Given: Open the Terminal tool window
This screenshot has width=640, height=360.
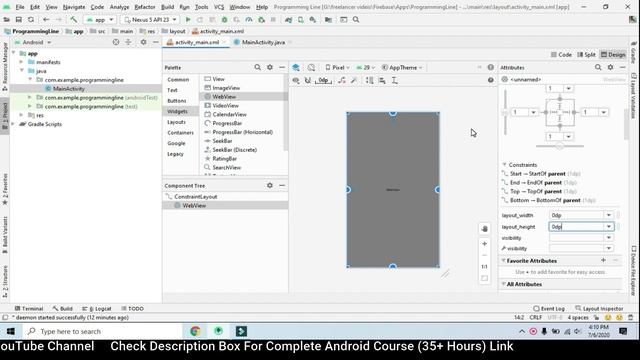Looking at the screenshot, I should pyautogui.click(x=29, y=309).
